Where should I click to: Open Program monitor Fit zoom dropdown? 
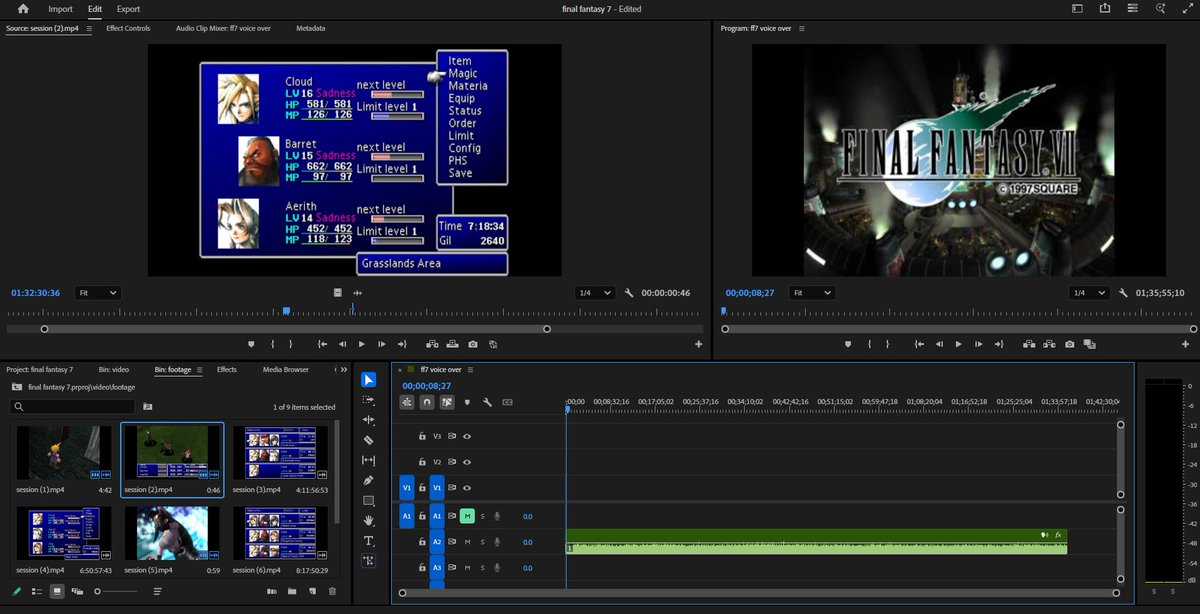[810, 293]
